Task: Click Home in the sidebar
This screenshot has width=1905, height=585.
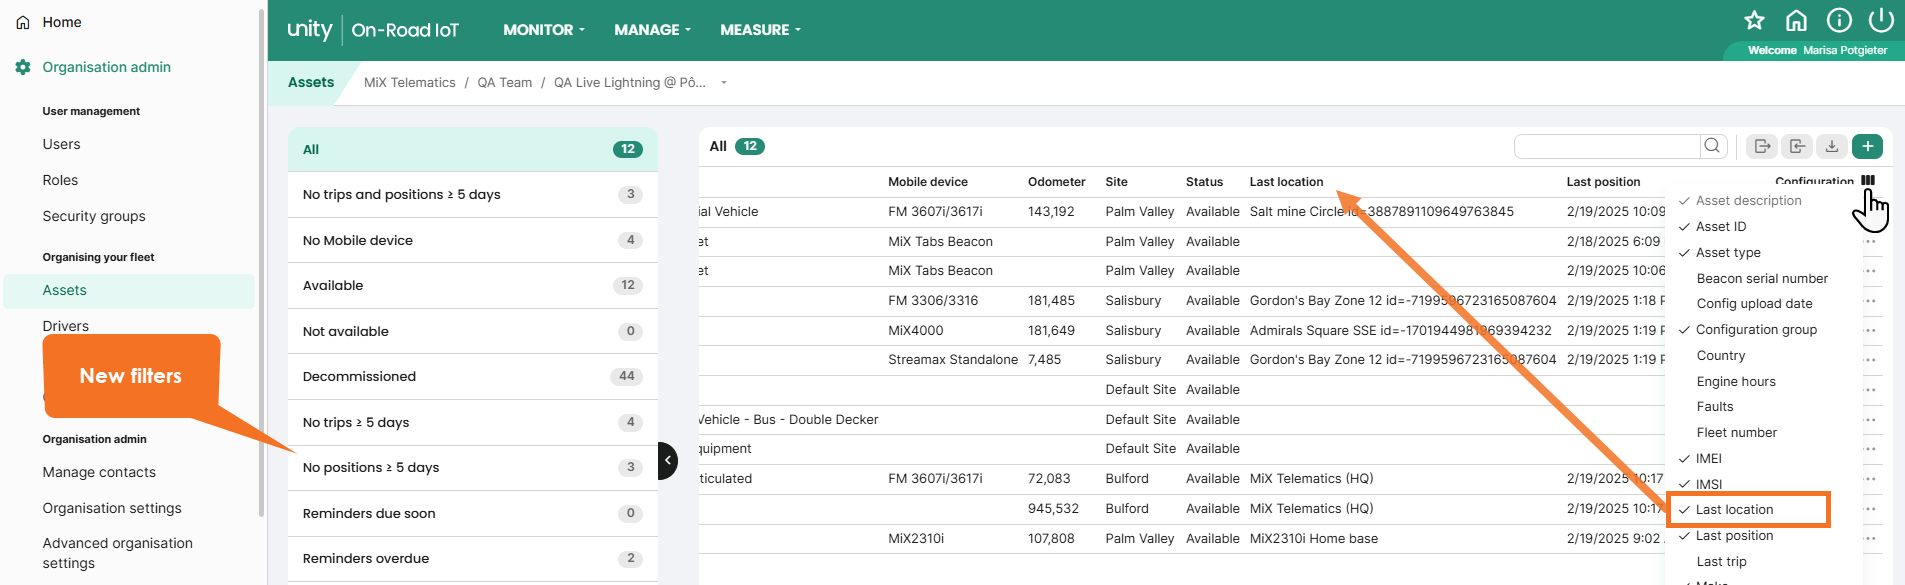Action: pos(62,22)
